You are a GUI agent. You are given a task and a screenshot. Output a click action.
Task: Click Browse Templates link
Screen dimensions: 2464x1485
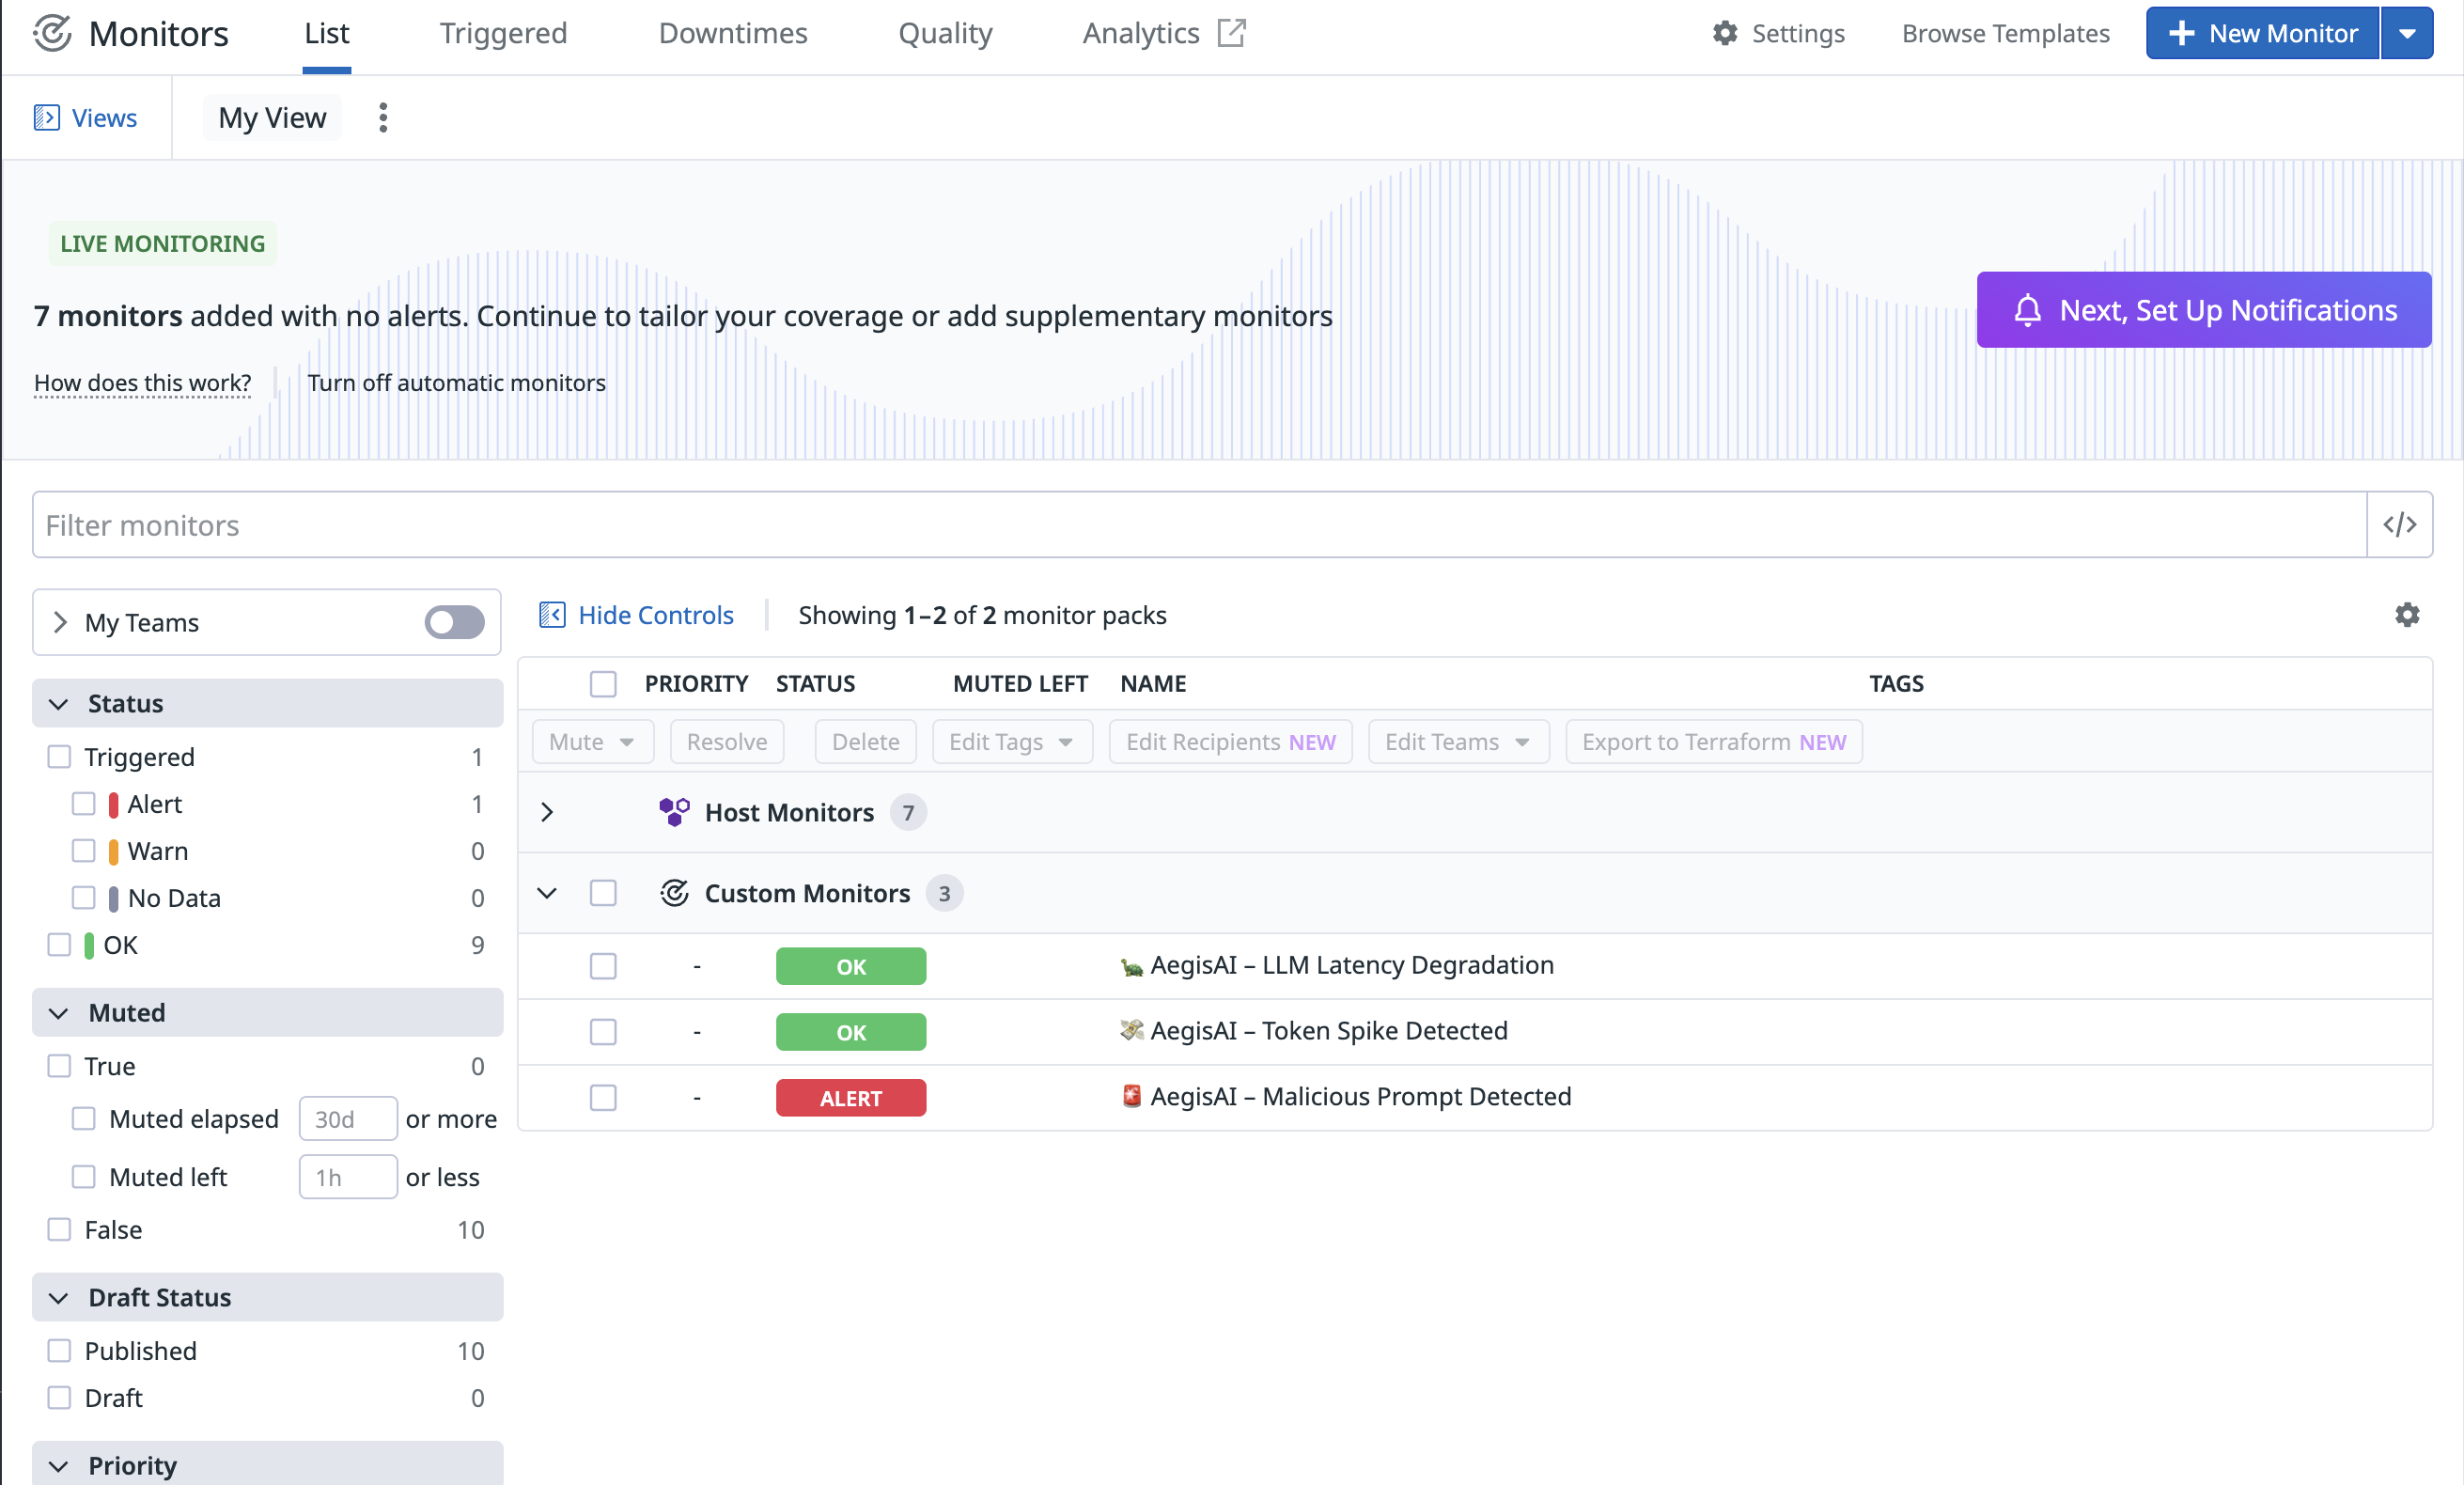[x=2005, y=33]
